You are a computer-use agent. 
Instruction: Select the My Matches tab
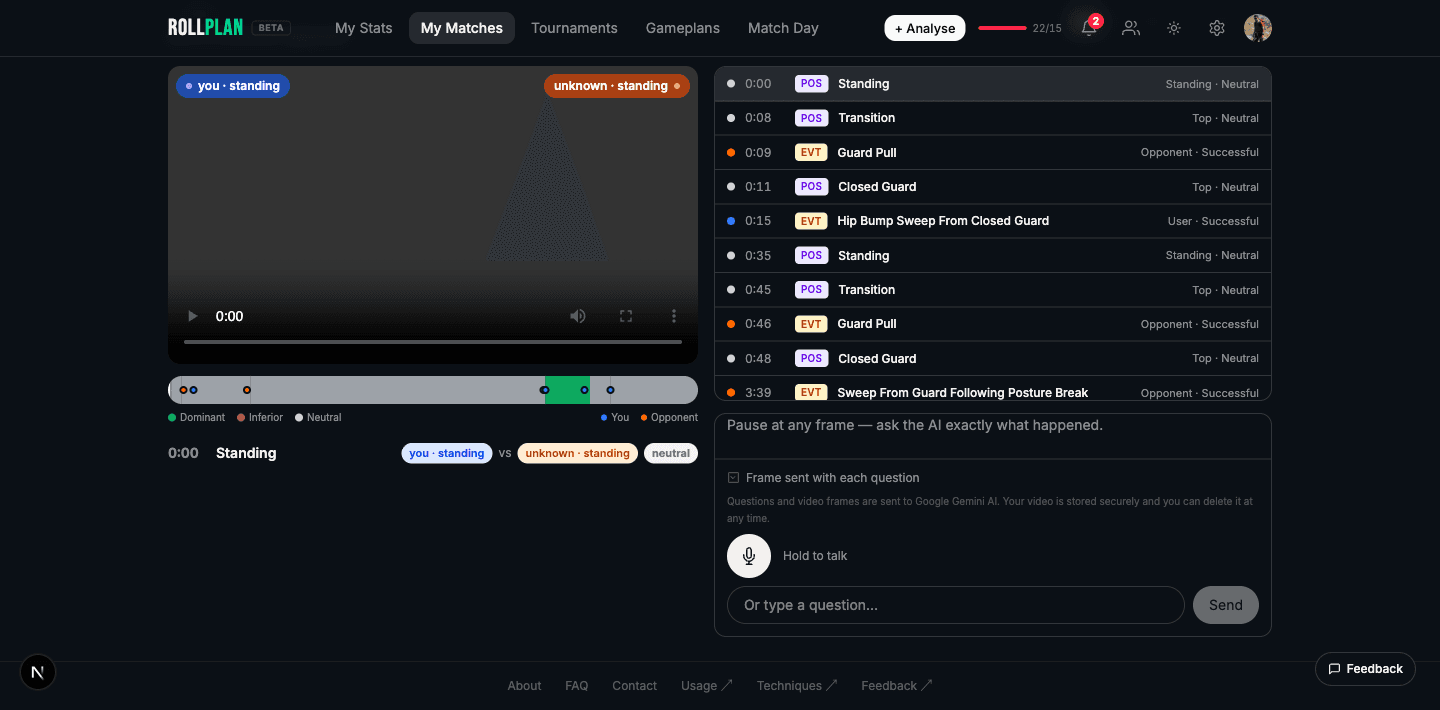click(x=462, y=28)
